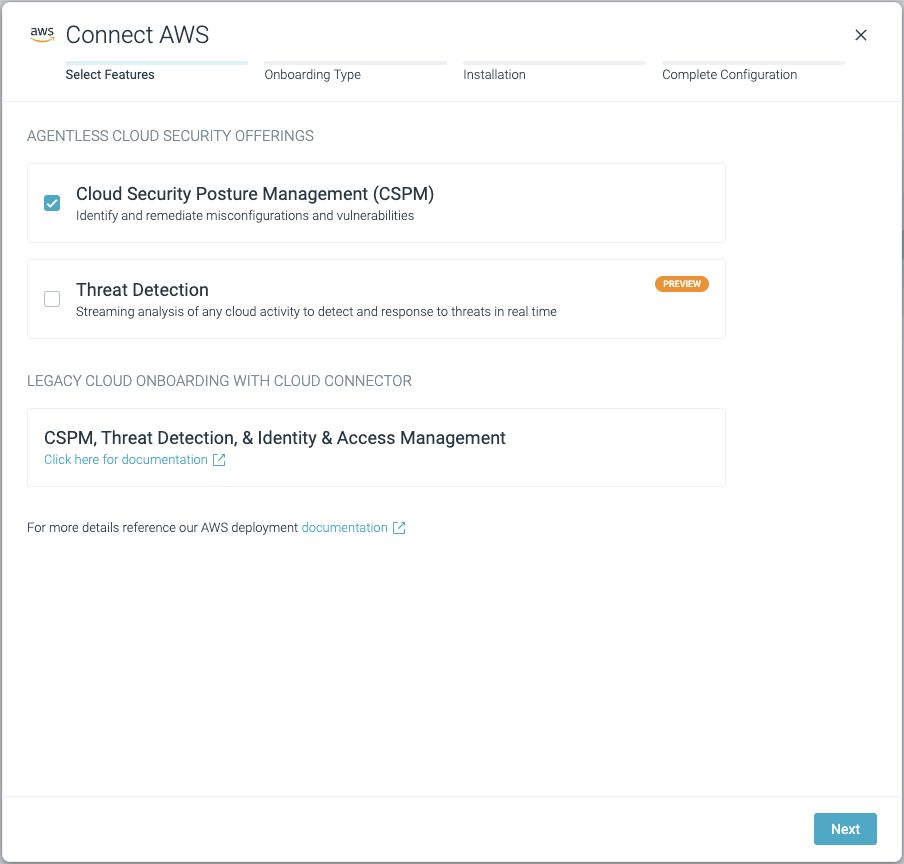The height and width of the screenshot is (864, 904).
Task: Click the Threat Detection title
Action: 142,289
